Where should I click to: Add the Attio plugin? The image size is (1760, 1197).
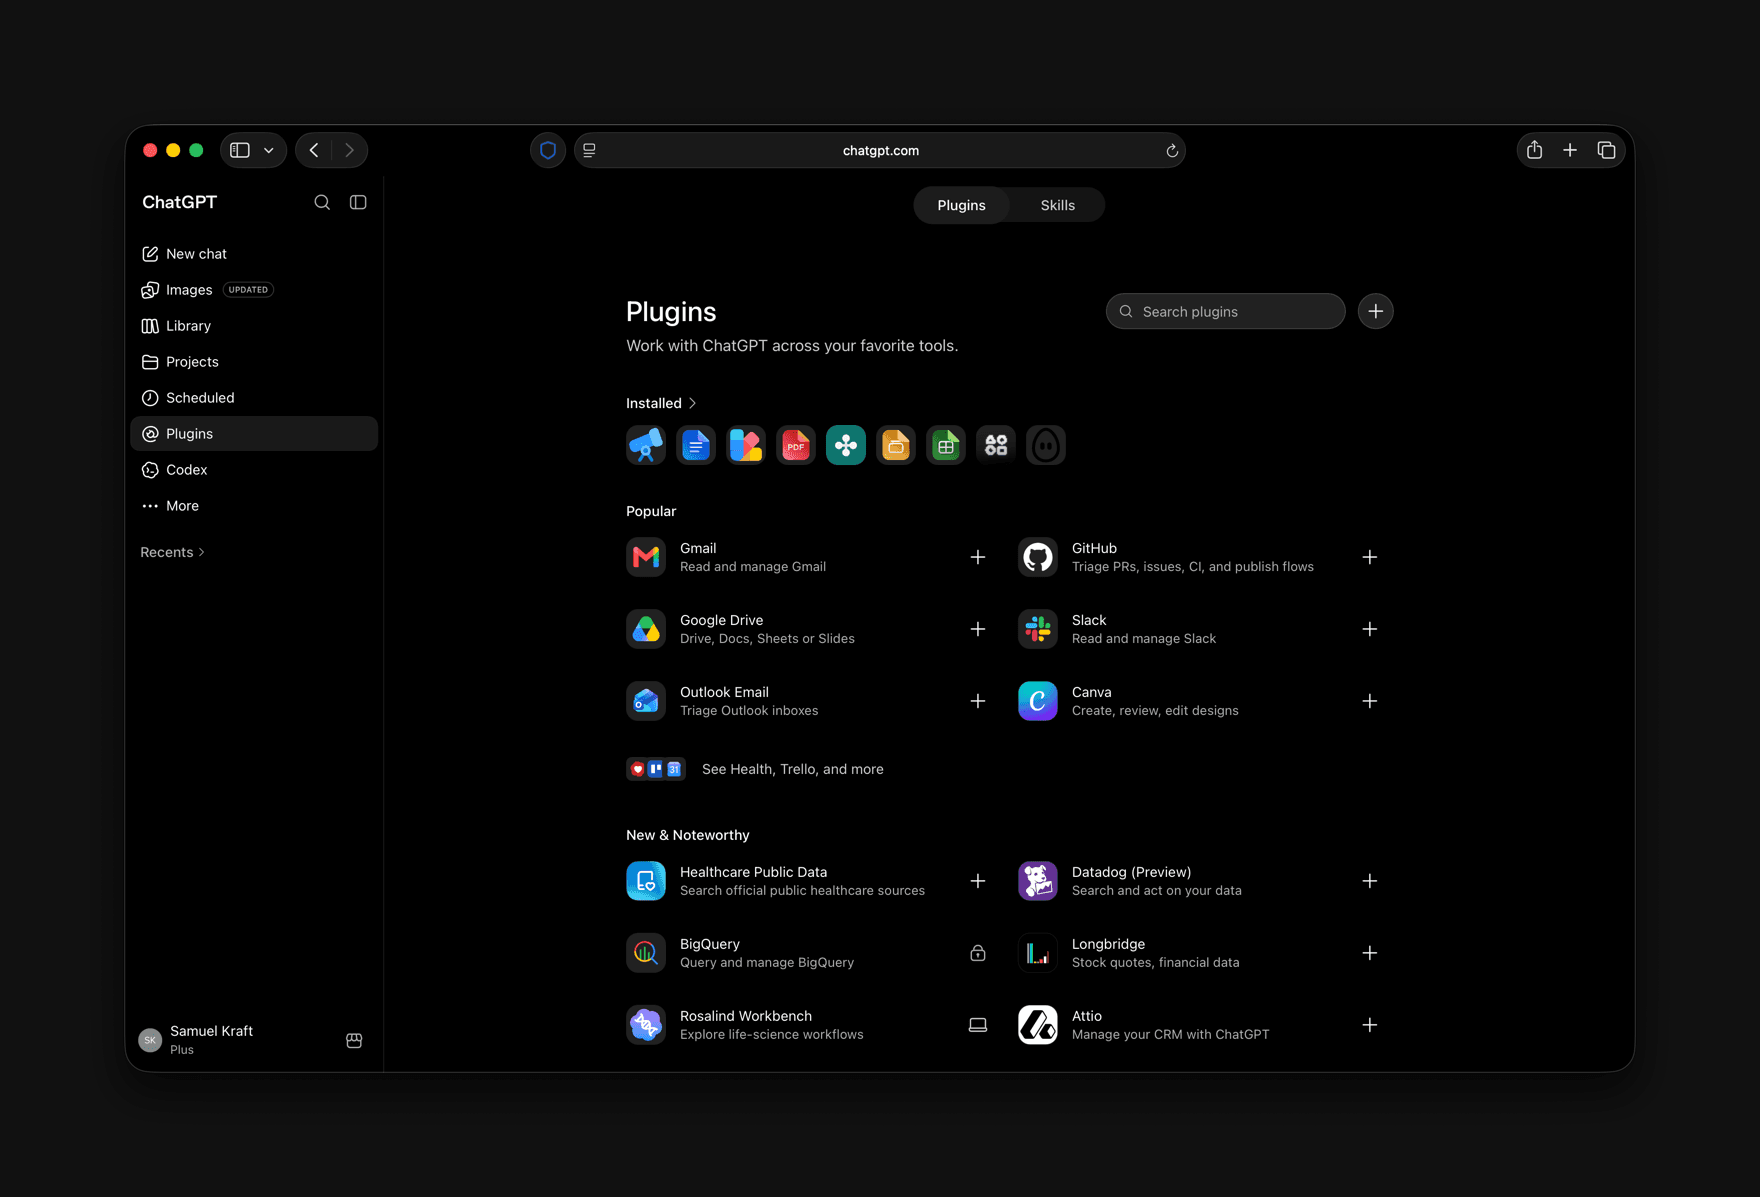click(x=1370, y=1025)
